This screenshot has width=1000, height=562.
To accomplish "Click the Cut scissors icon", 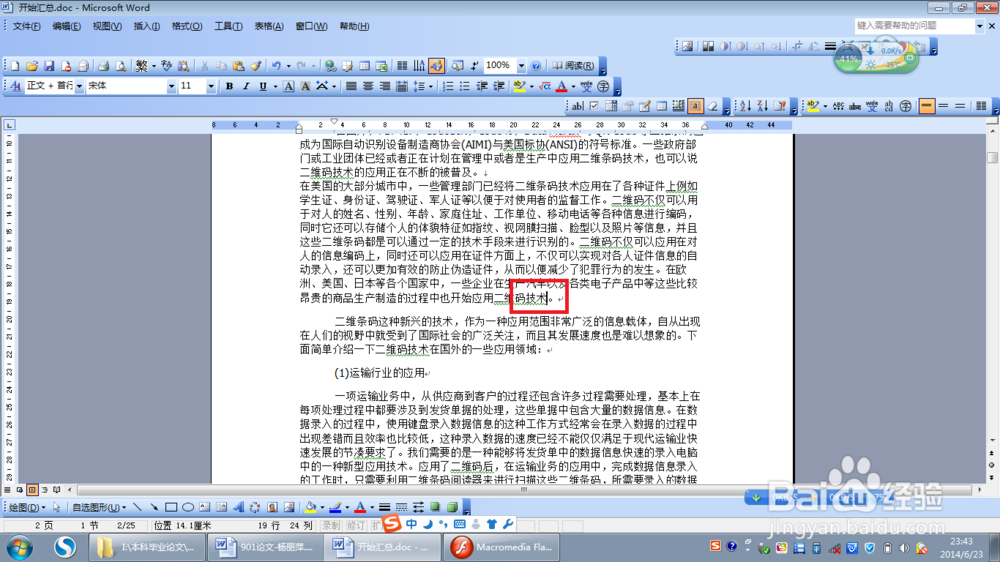I will [204, 66].
